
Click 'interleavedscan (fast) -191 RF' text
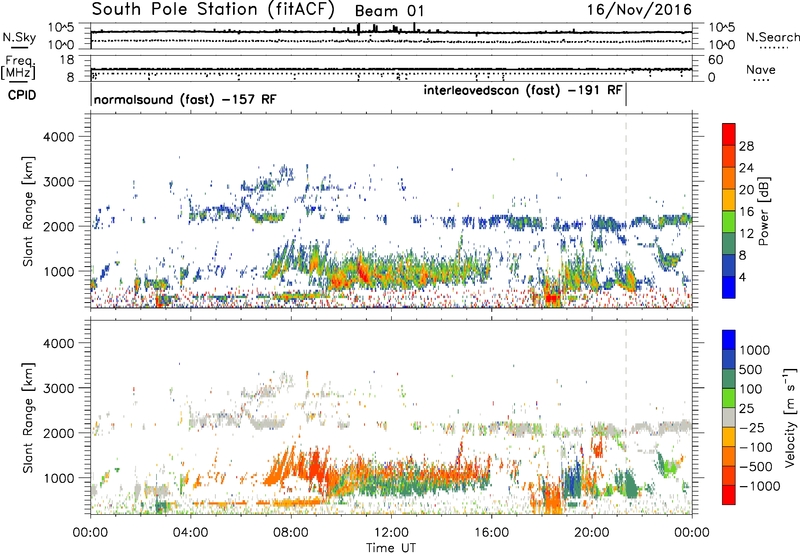[x=523, y=90]
